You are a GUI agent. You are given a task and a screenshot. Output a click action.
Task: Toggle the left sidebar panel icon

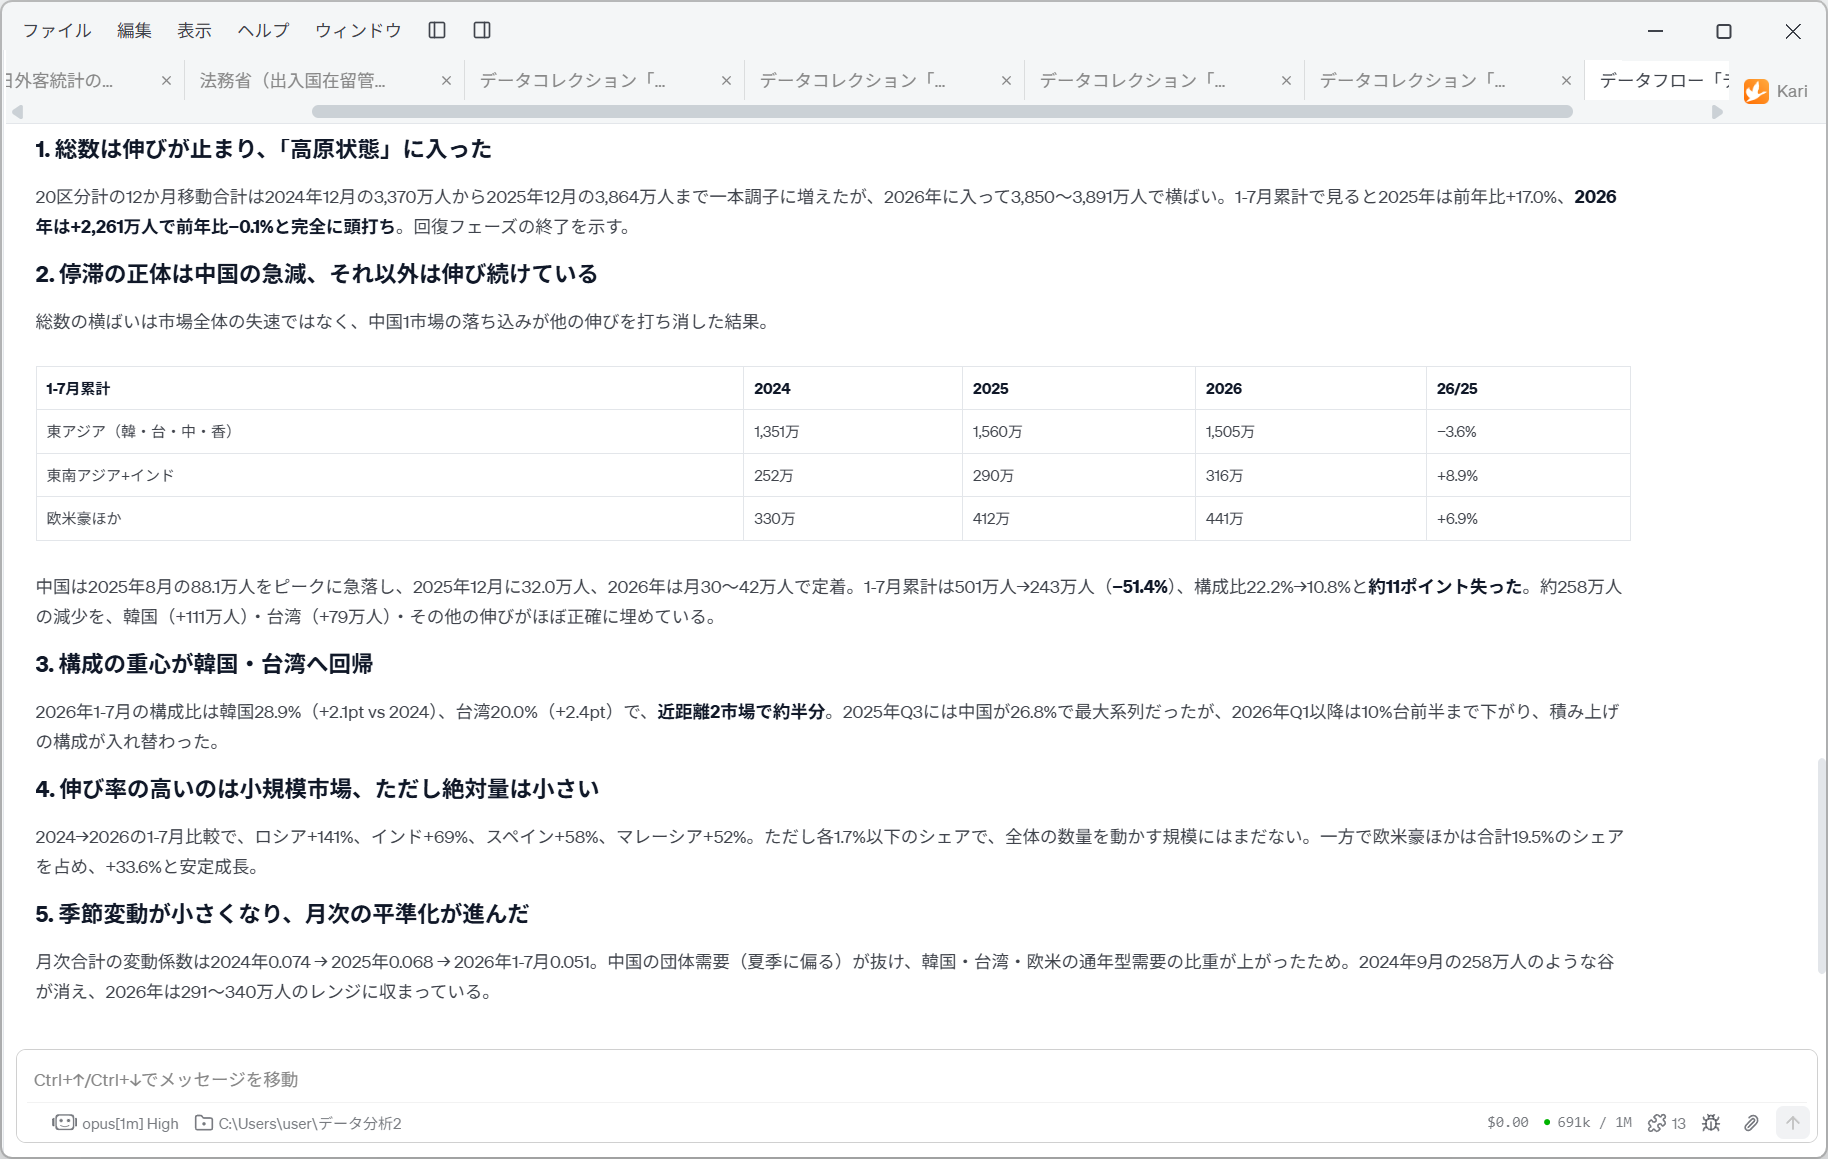point(437,30)
